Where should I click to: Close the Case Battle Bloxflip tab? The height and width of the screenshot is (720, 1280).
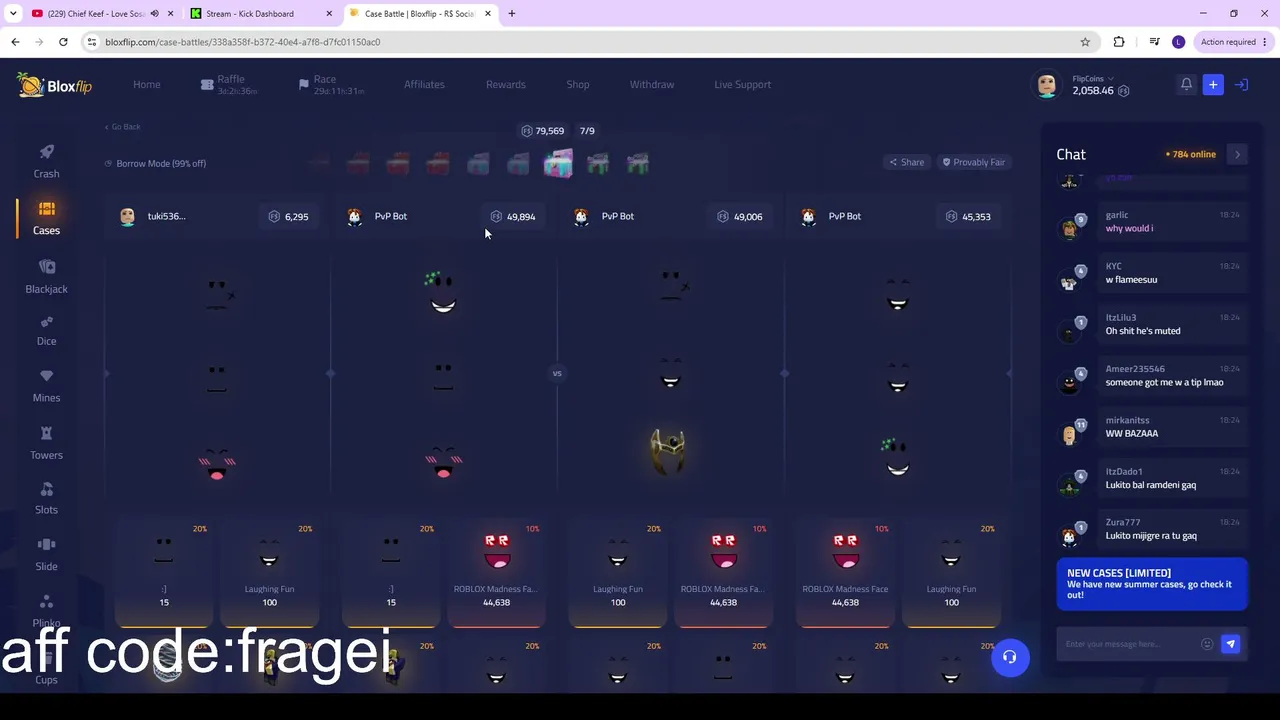tap(488, 14)
